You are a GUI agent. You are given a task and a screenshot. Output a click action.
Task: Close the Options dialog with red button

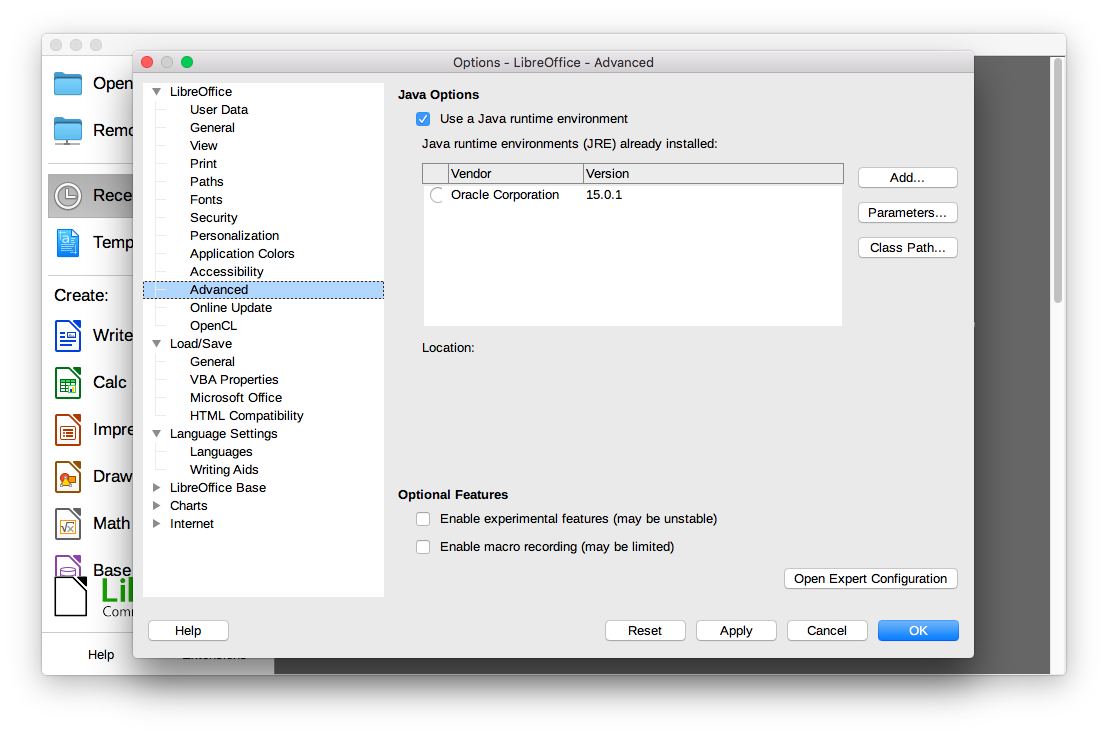147,62
